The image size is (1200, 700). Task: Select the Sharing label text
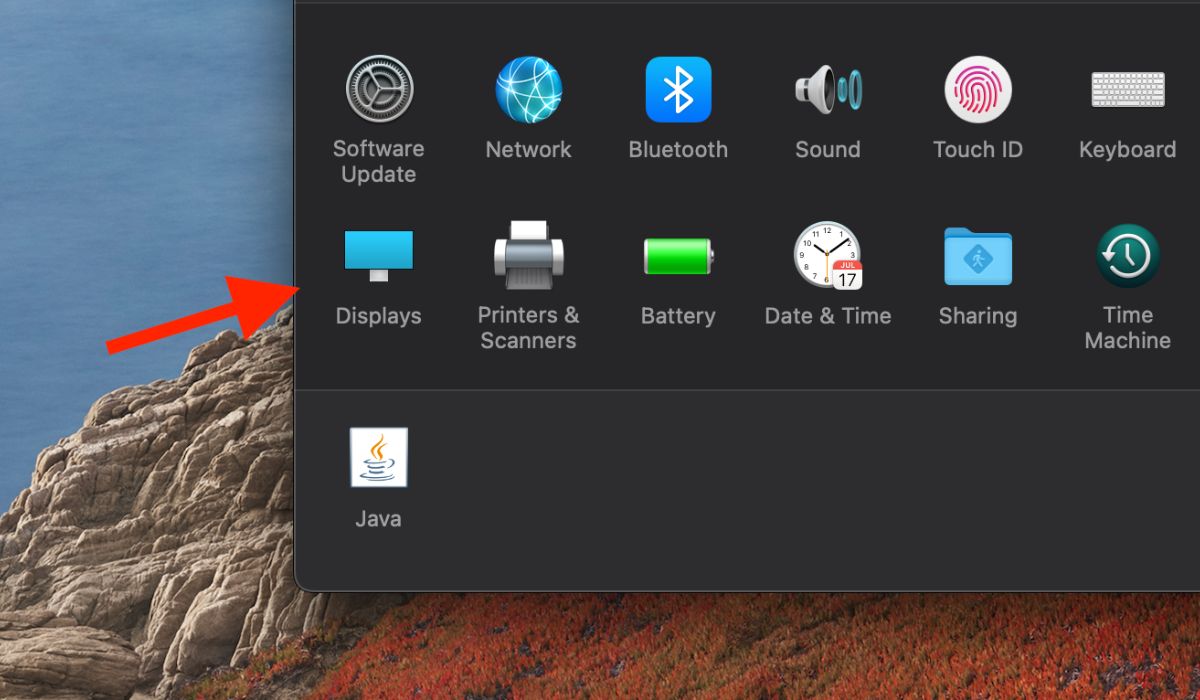977,316
